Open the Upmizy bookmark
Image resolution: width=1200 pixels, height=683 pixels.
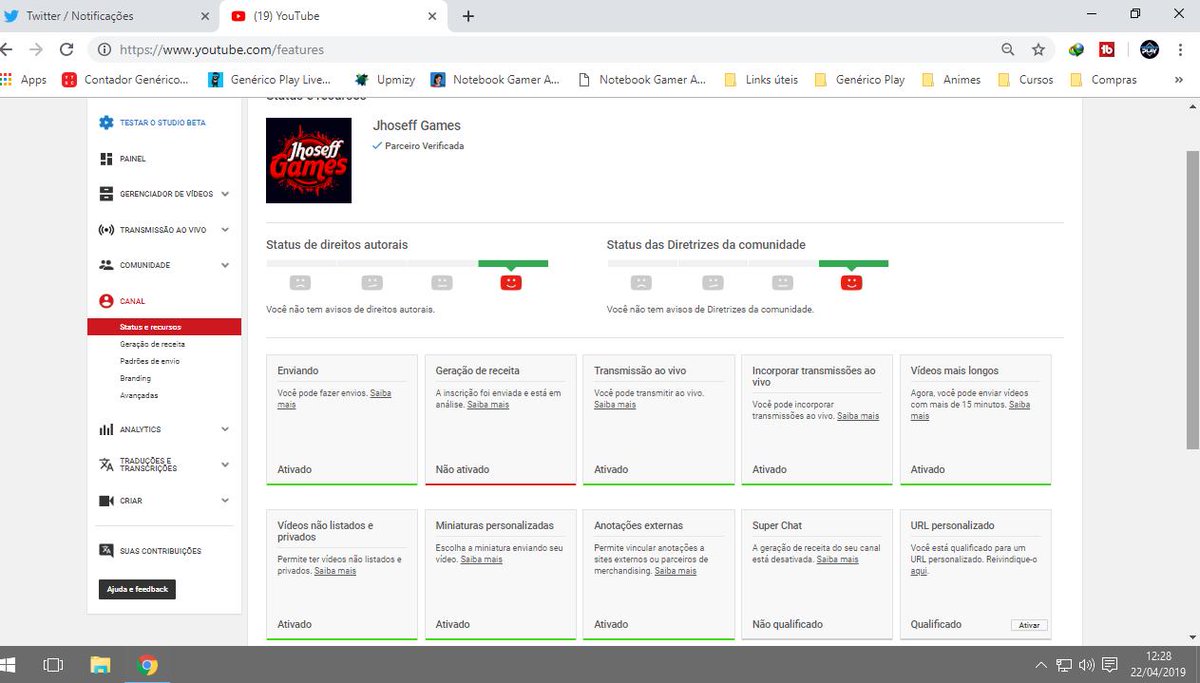pyautogui.click(x=384, y=79)
